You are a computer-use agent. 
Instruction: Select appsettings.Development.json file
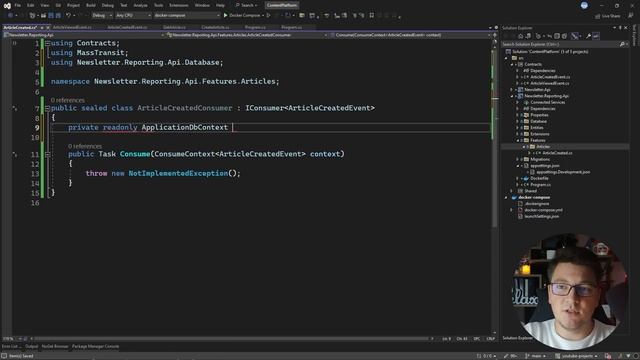pyautogui.click(x=562, y=172)
